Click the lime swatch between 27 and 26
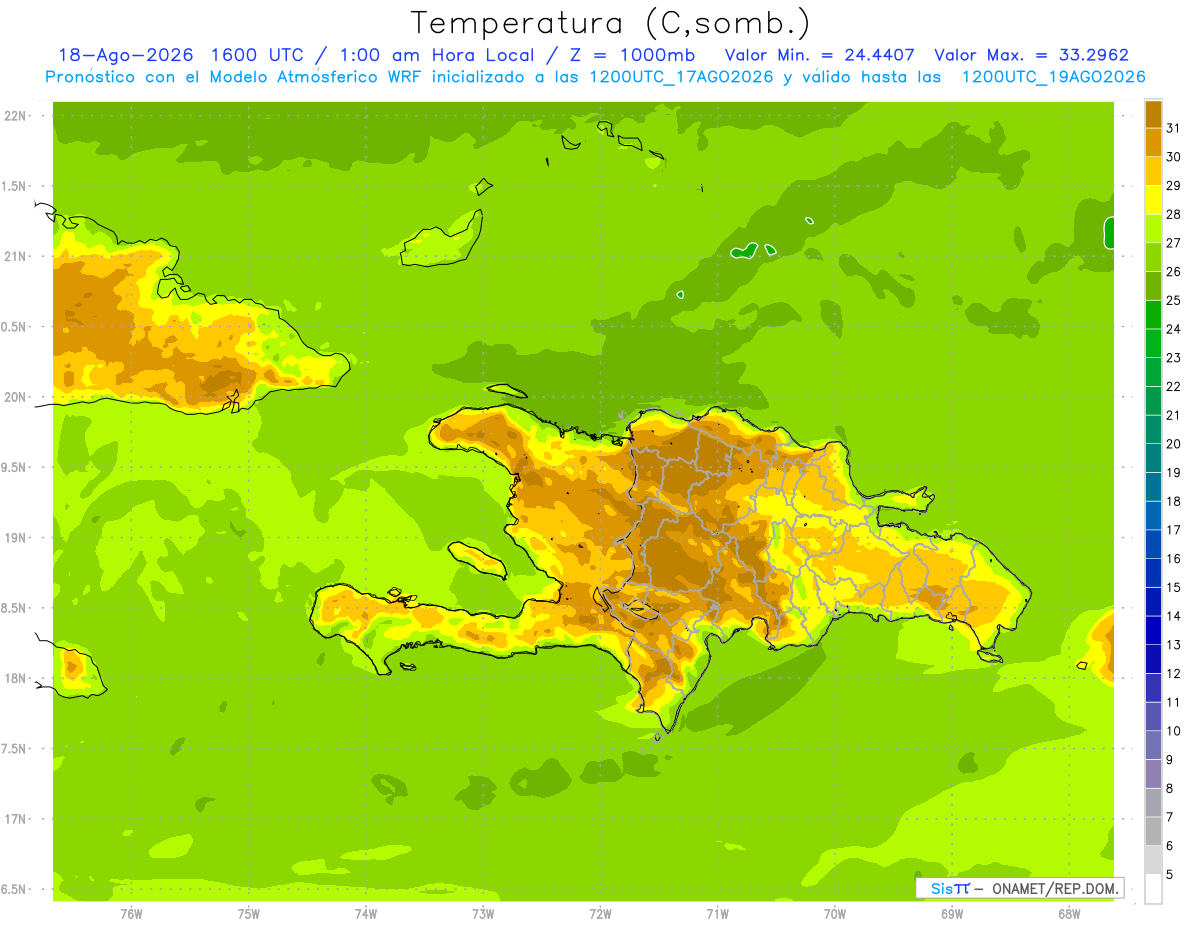This screenshot has width=1200, height=927. [x=1153, y=257]
